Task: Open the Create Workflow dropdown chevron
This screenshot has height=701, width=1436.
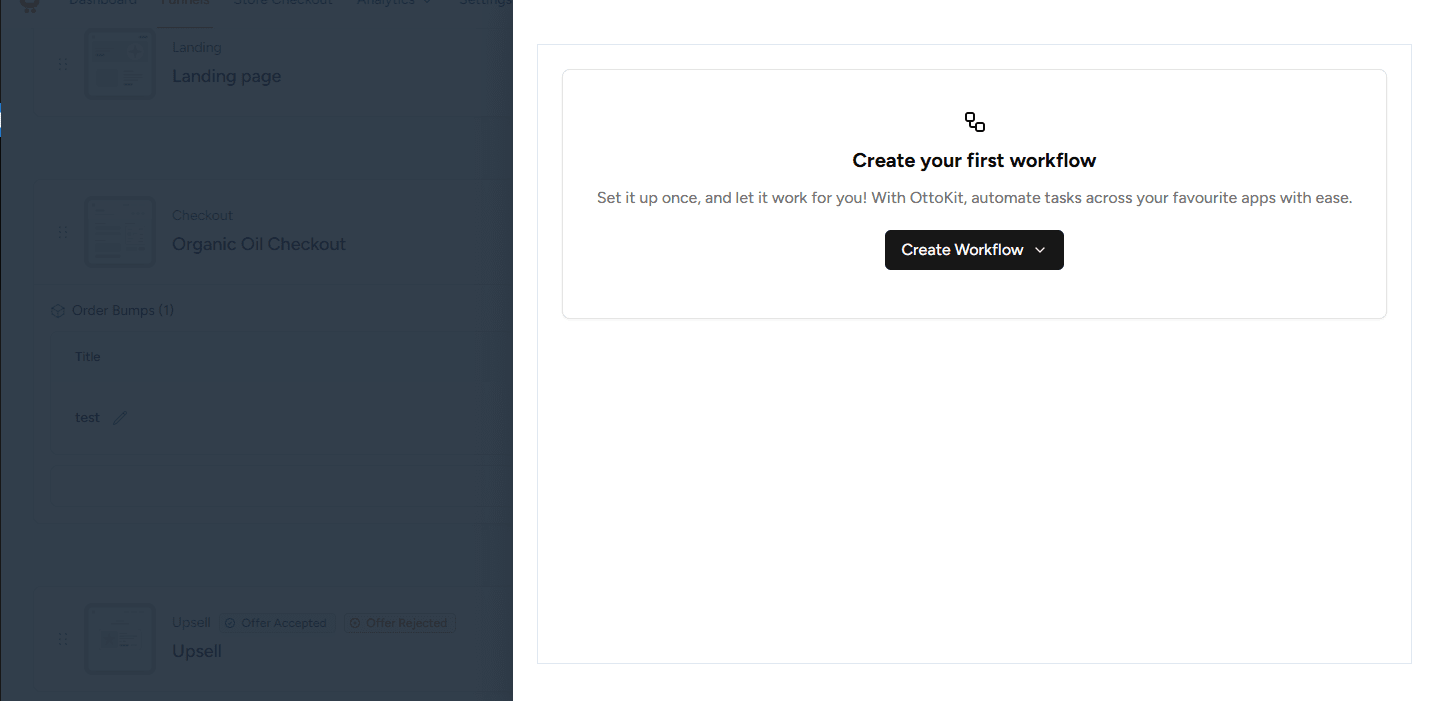Action: click(1040, 250)
